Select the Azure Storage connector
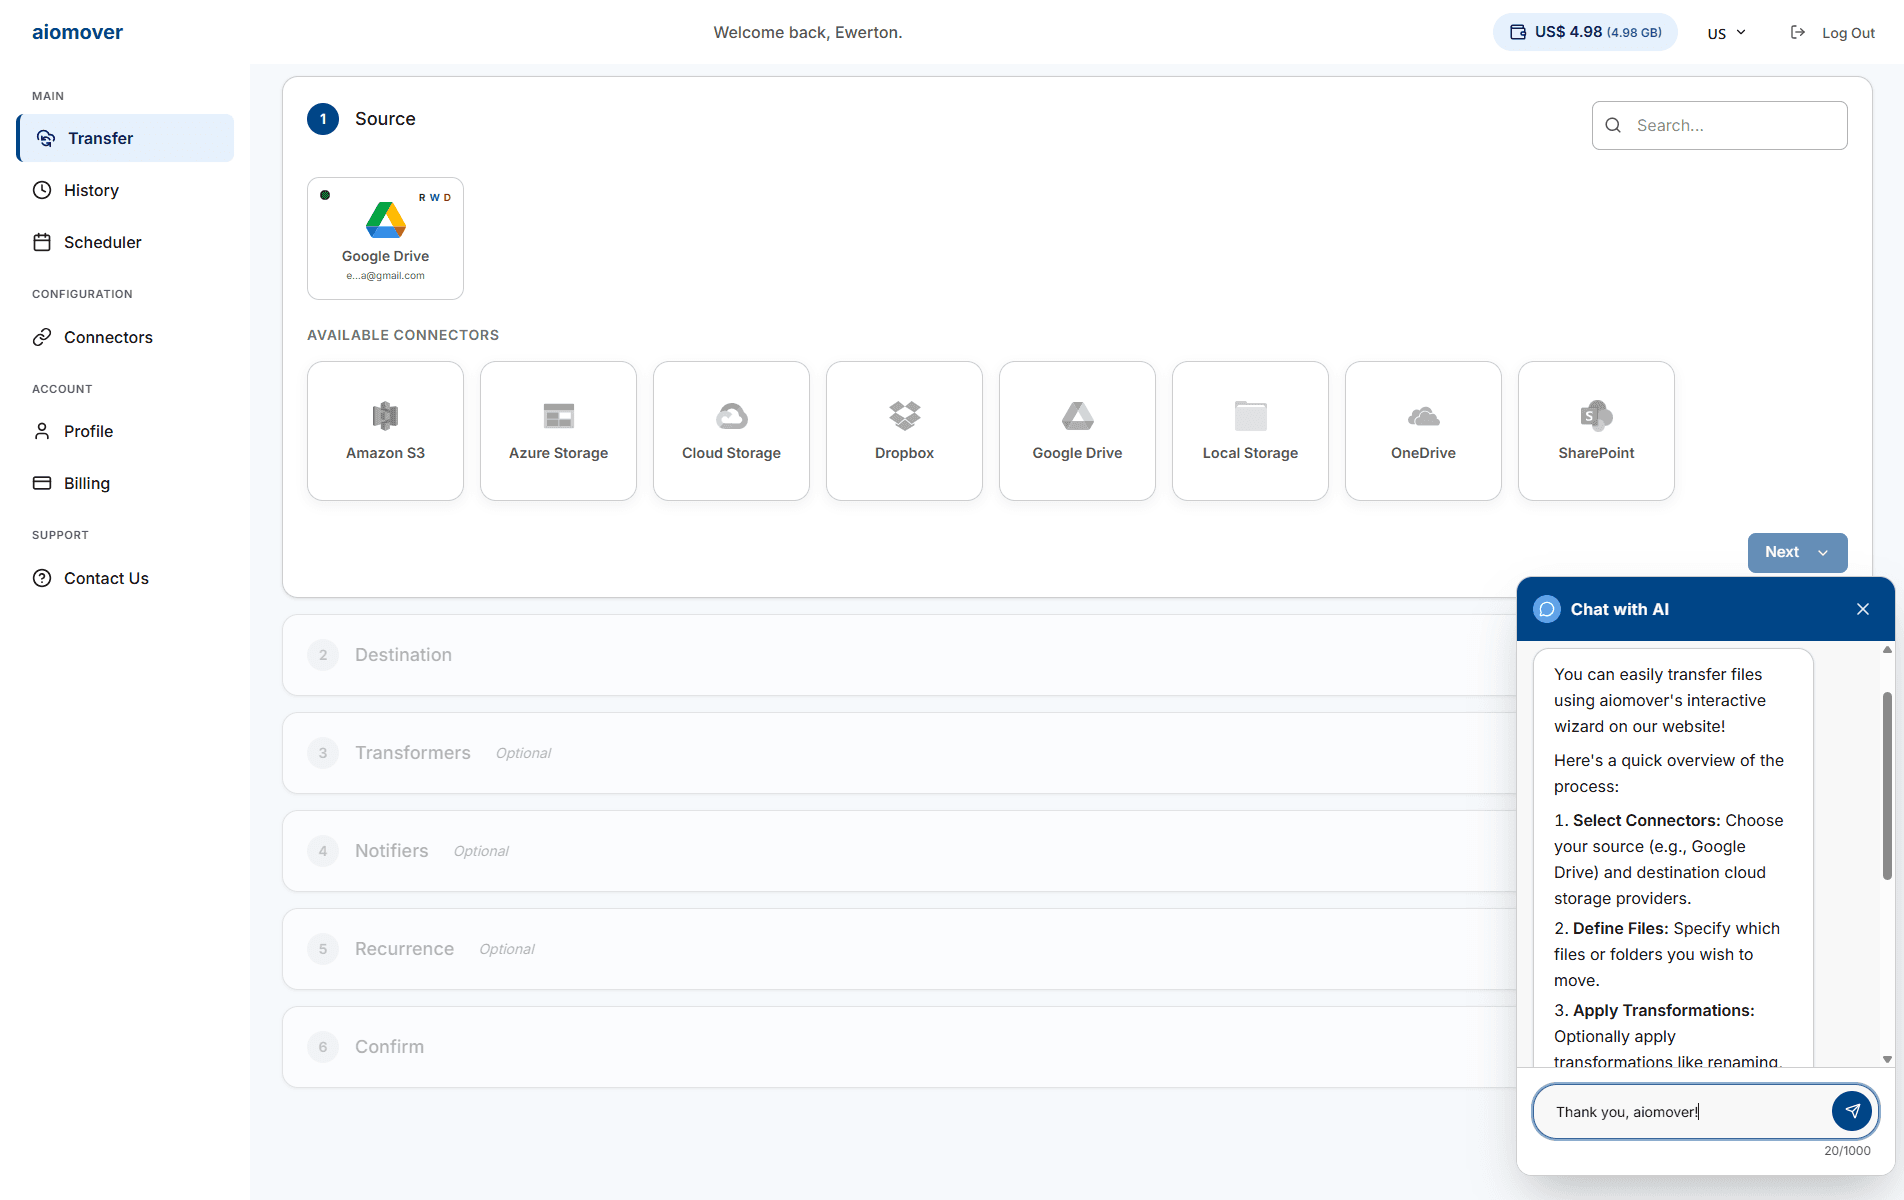This screenshot has width=1904, height=1200. 557,431
